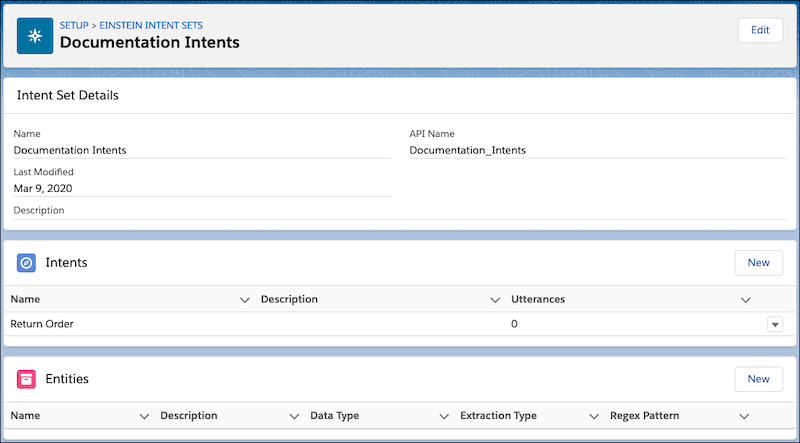Click the Utterances count 0 cell
The width and height of the screenshot is (800, 443).
(514, 324)
